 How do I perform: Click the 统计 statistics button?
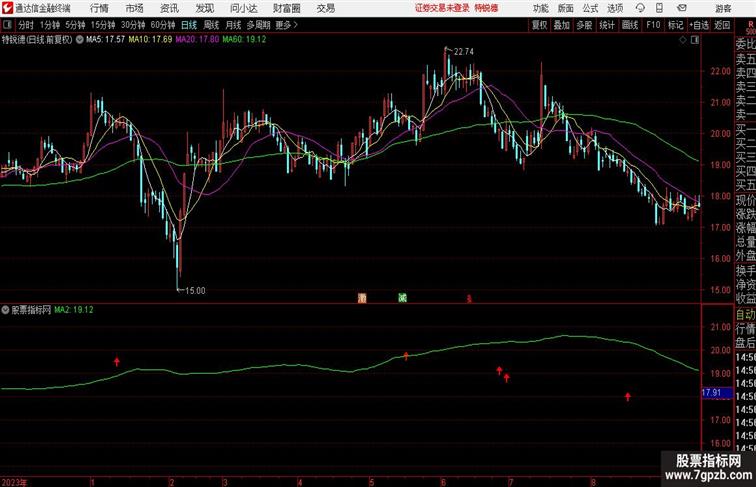[x=607, y=25]
